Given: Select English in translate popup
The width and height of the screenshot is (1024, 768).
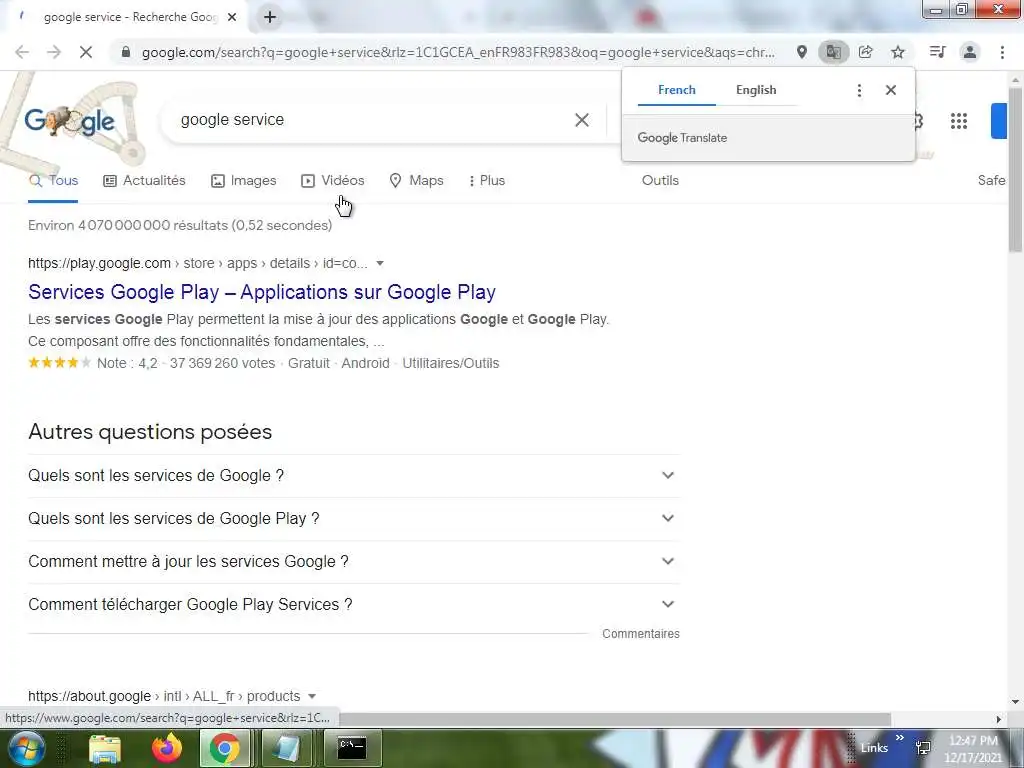Looking at the screenshot, I should [756, 90].
